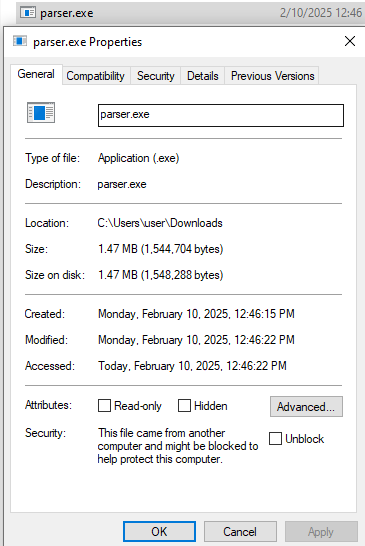The height and width of the screenshot is (546, 365).
Task: Click the large application icon beside the filename
Action: point(41,112)
